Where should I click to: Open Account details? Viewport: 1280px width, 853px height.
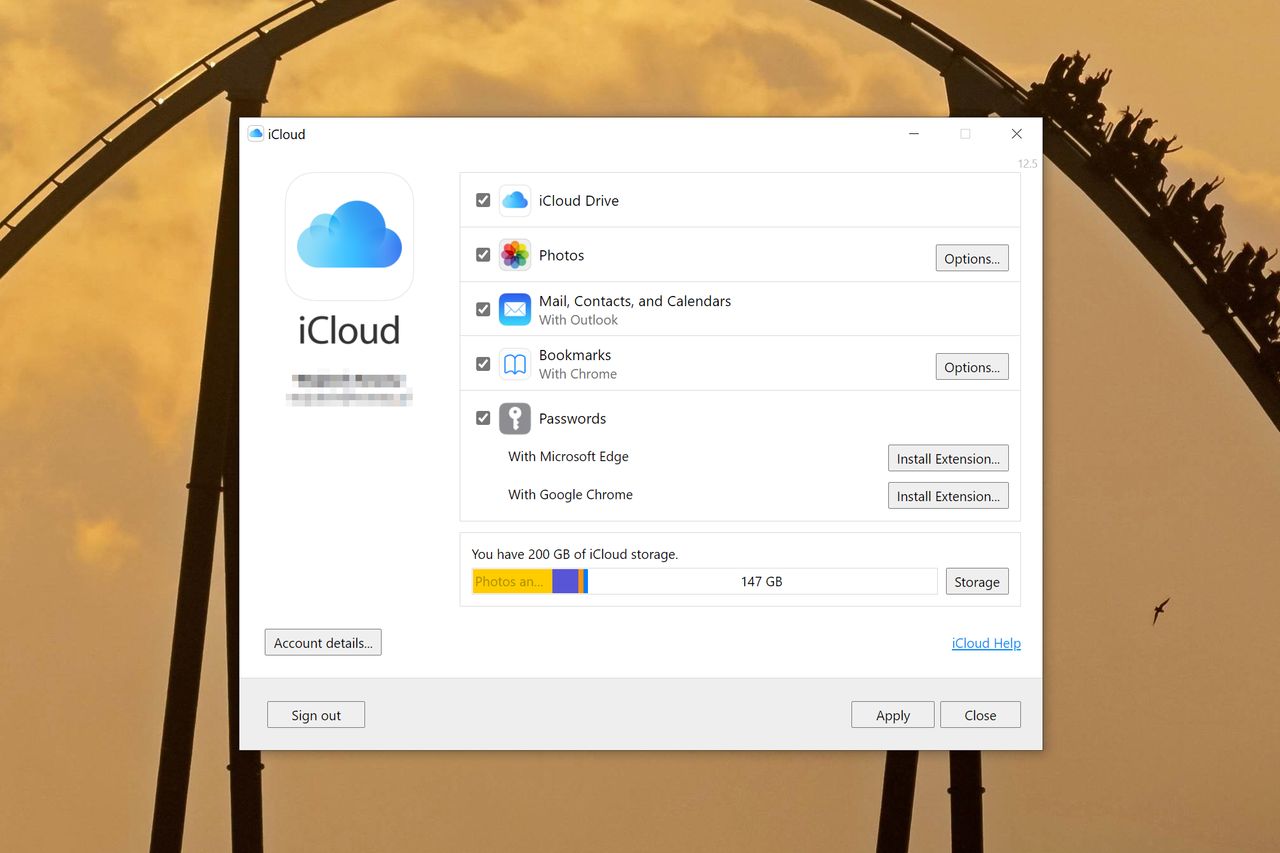pyautogui.click(x=323, y=643)
